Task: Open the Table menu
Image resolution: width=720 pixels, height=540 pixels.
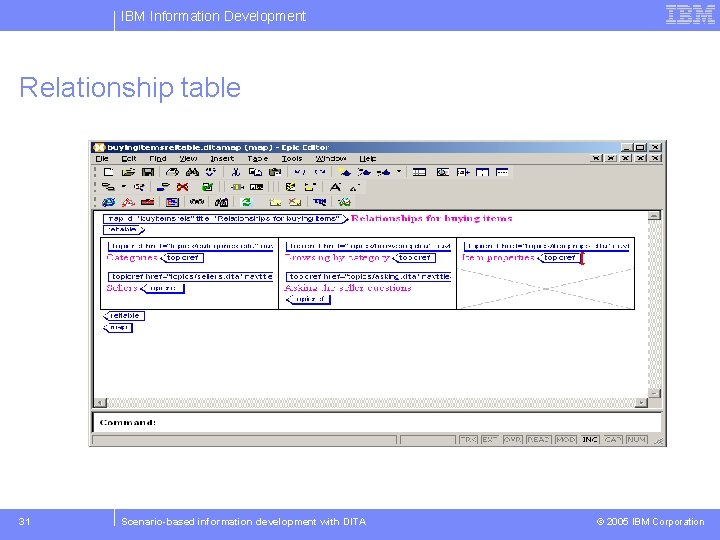Action: click(258, 158)
